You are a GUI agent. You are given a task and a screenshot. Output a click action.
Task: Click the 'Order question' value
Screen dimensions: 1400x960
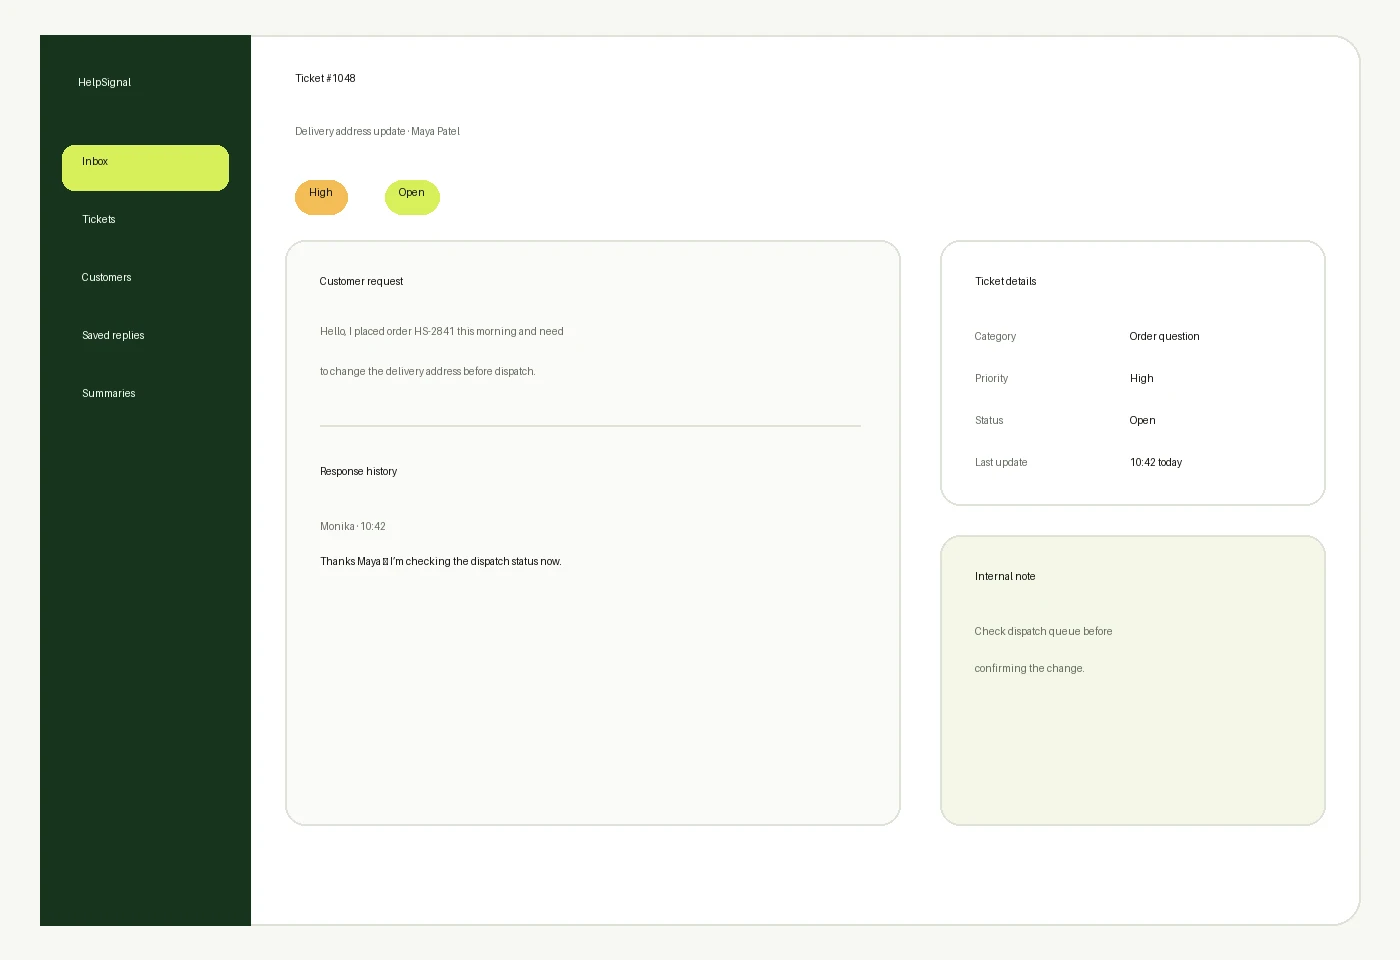coord(1164,336)
